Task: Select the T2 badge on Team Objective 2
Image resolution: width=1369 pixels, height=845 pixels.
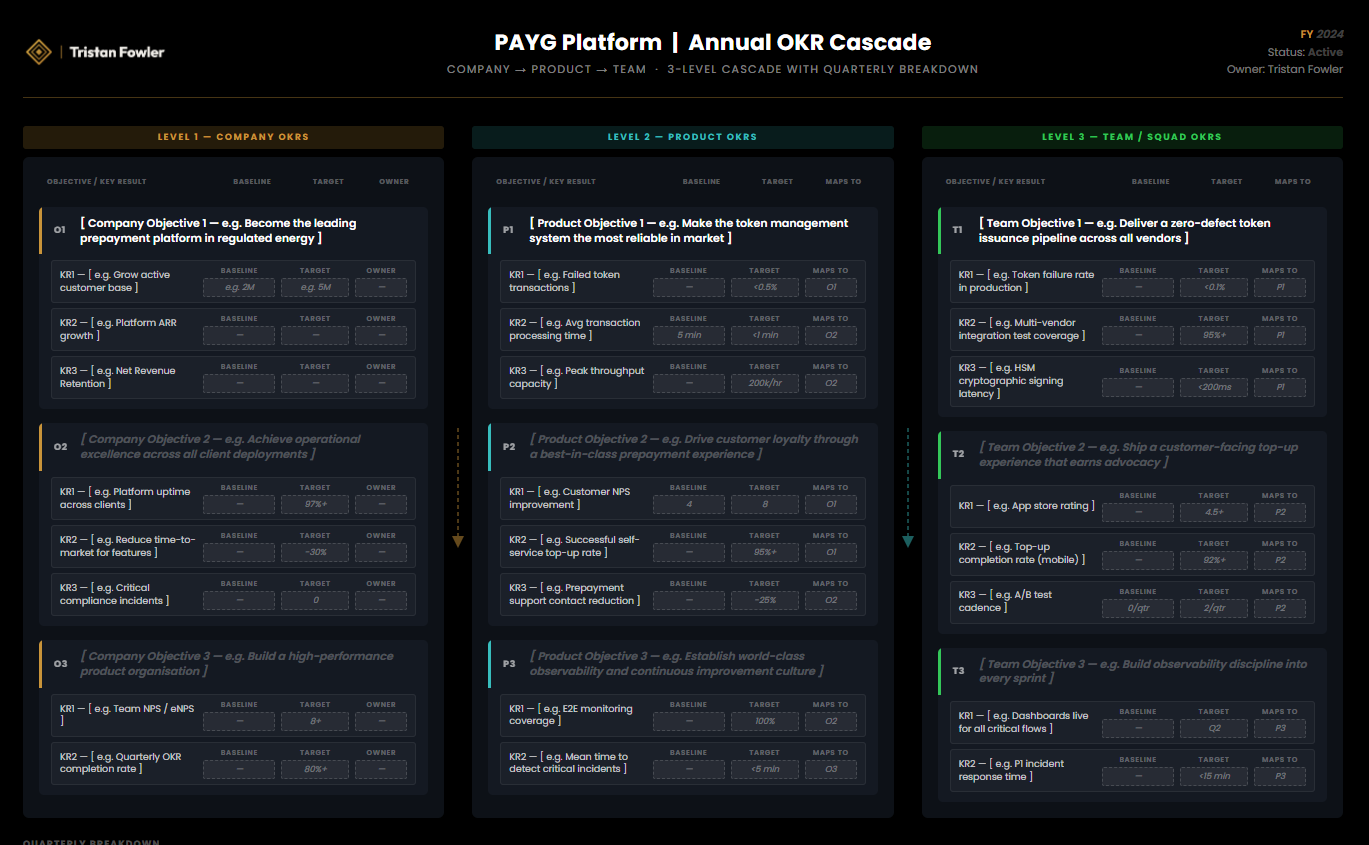Action: point(958,453)
